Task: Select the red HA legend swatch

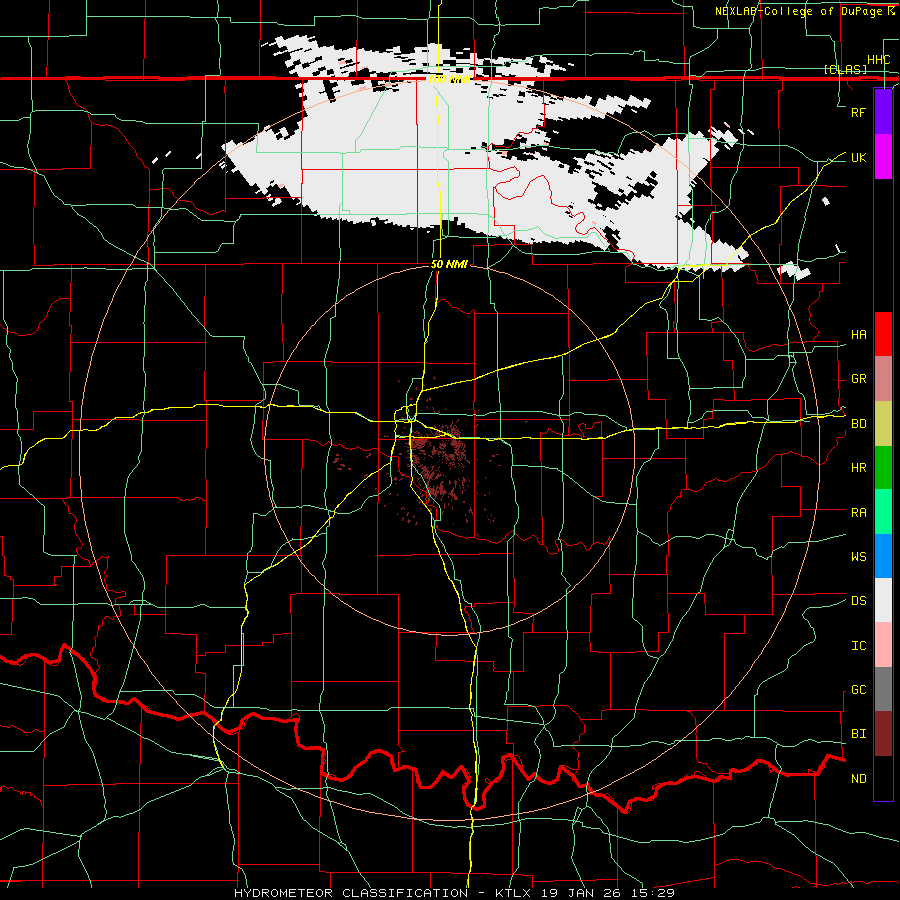Action: tap(883, 334)
